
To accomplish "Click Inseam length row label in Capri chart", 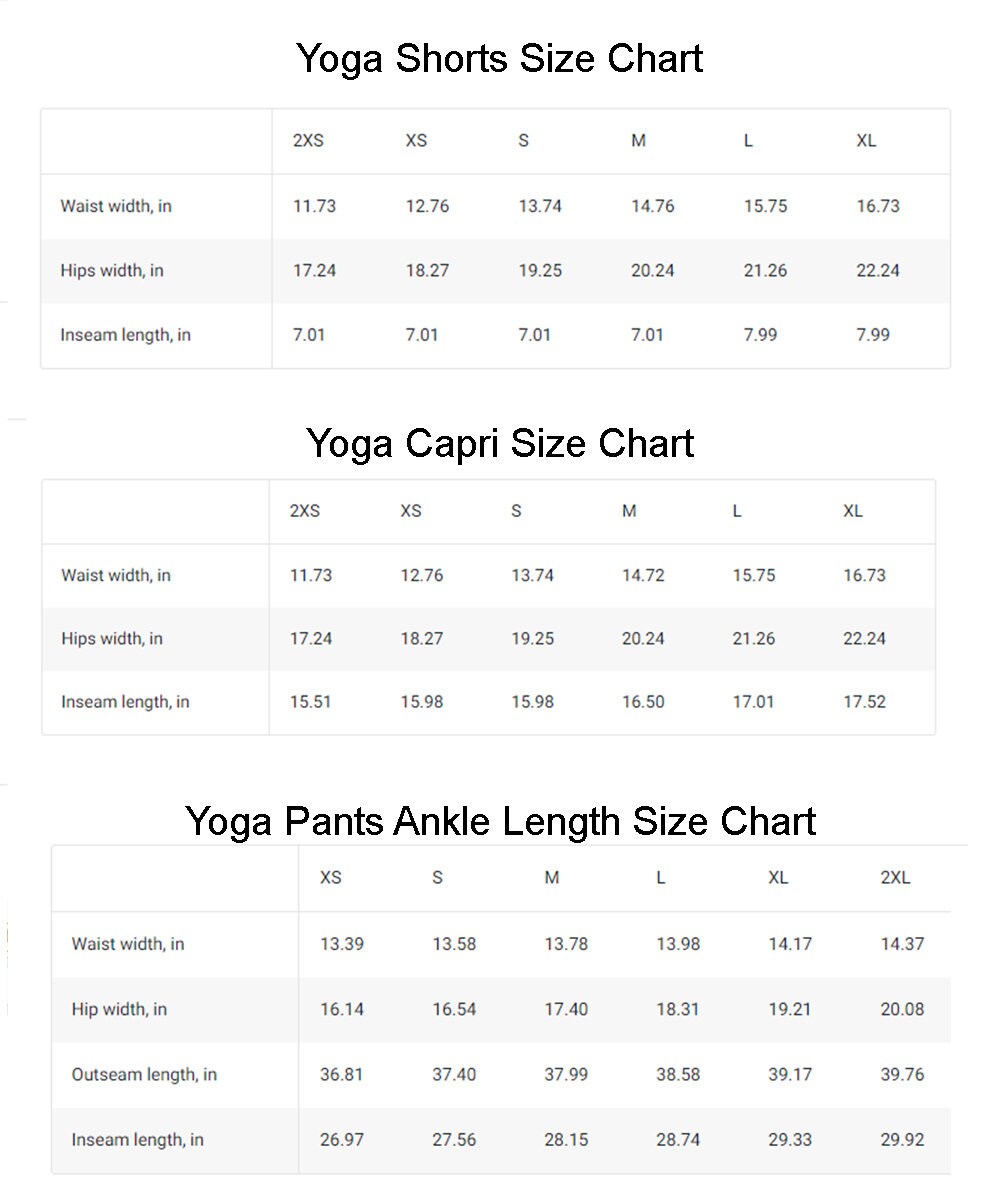I will [125, 702].
